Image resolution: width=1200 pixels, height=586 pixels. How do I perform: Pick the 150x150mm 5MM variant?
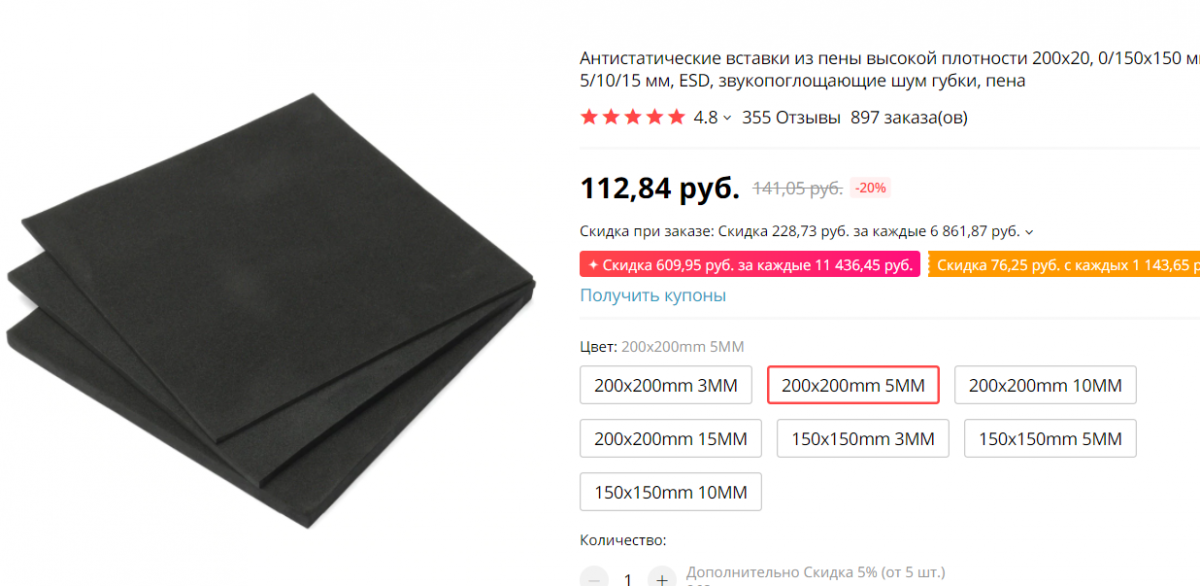pos(1050,438)
